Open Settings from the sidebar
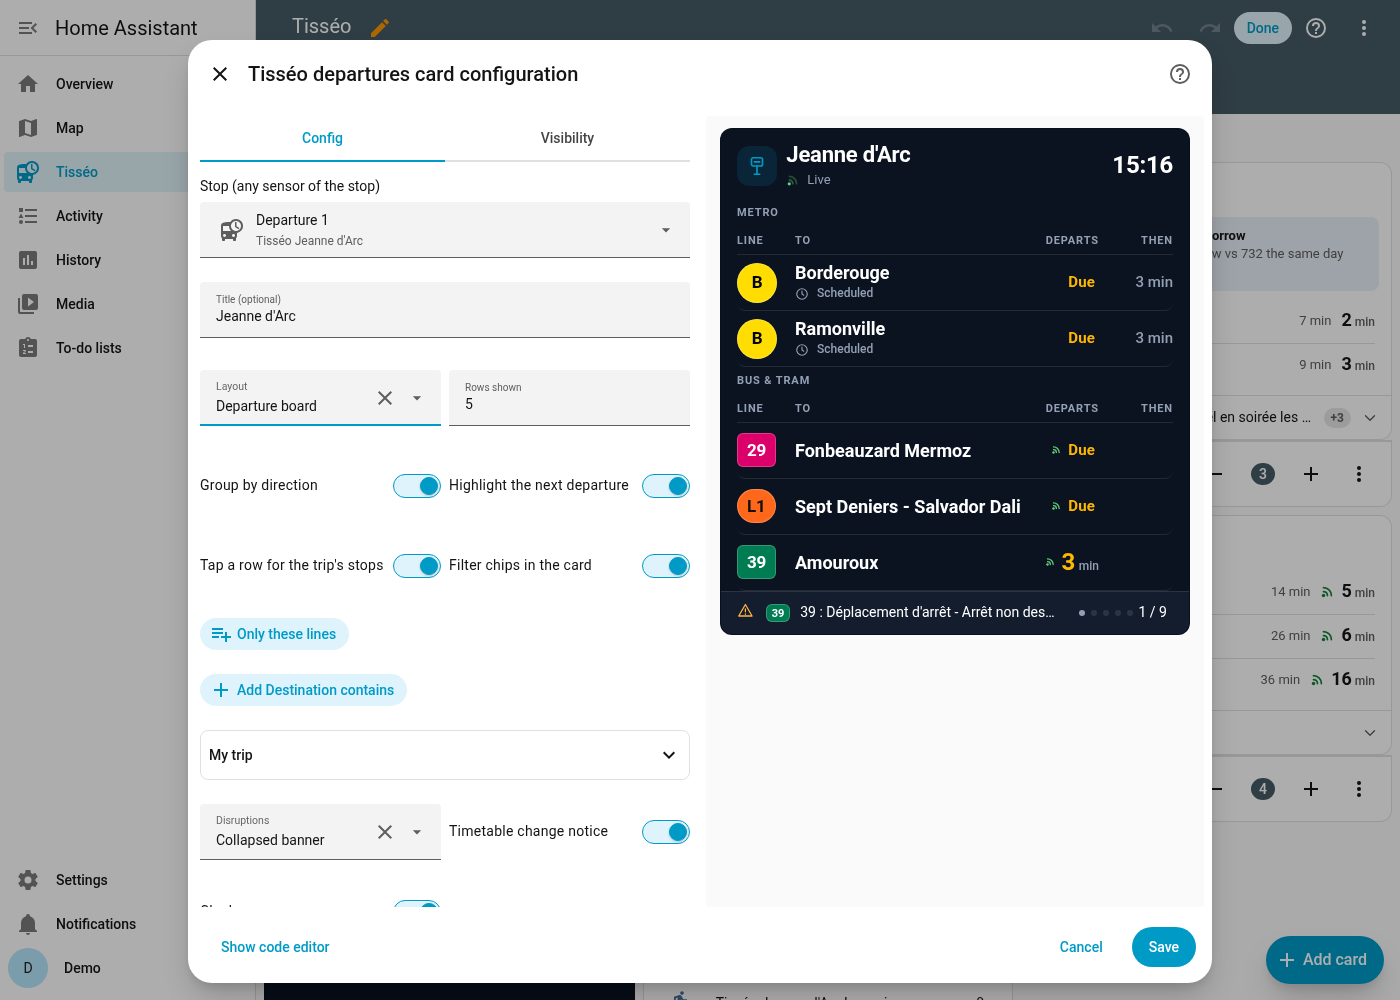 pyautogui.click(x=96, y=880)
